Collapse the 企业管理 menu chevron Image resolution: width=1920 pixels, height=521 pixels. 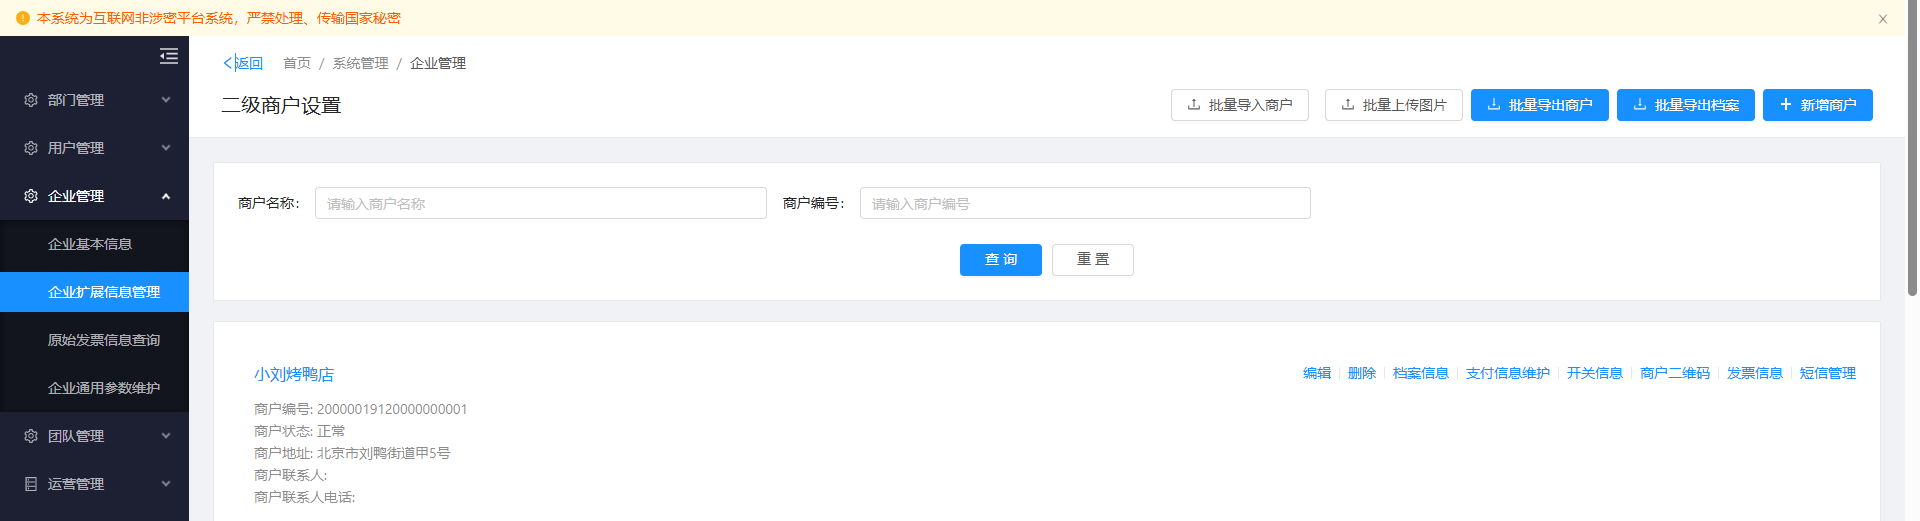coord(166,196)
